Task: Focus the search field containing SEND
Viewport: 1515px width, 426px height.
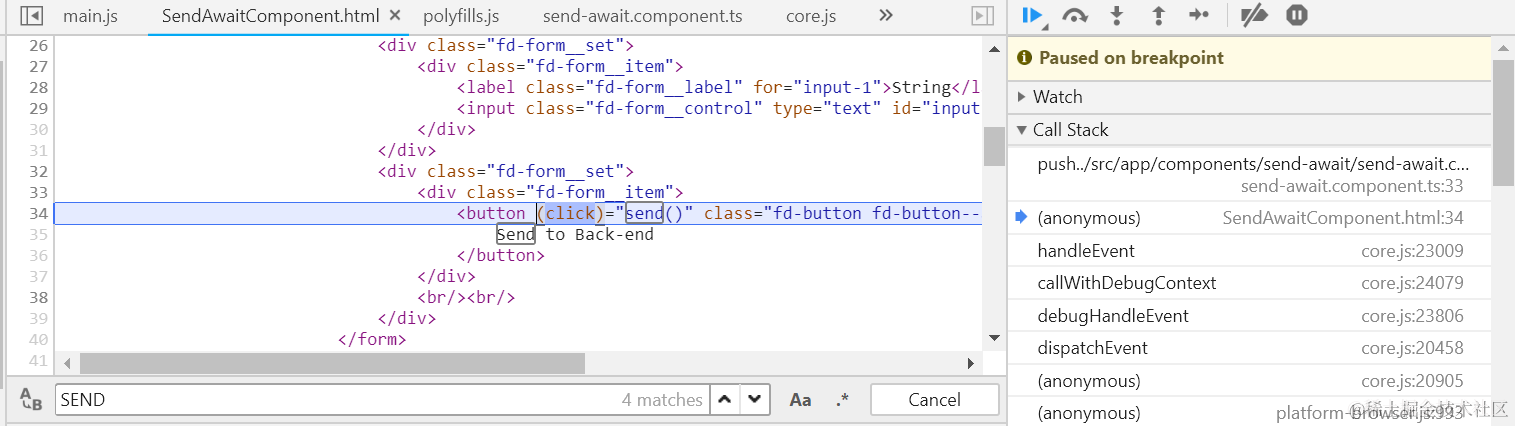Action: (x=382, y=400)
